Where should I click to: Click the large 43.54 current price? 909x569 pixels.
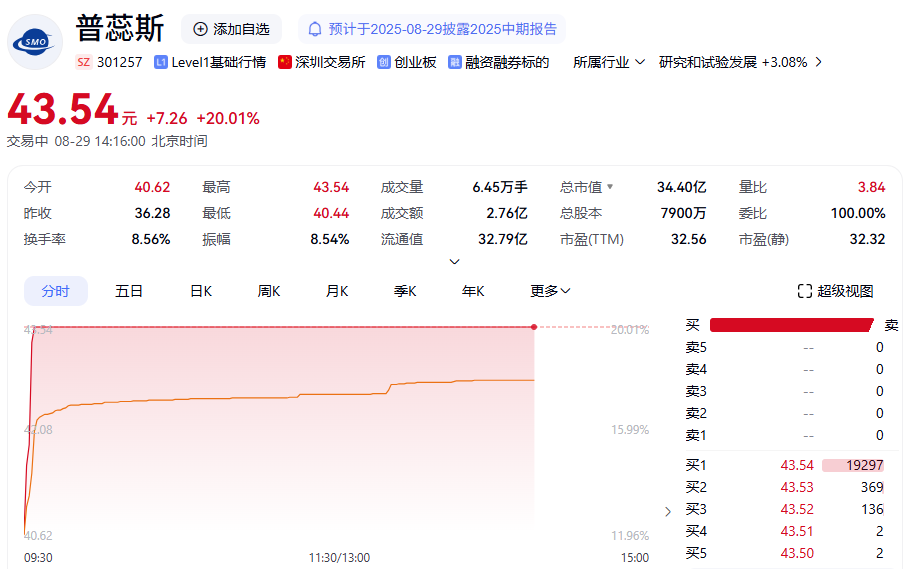[63, 109]
